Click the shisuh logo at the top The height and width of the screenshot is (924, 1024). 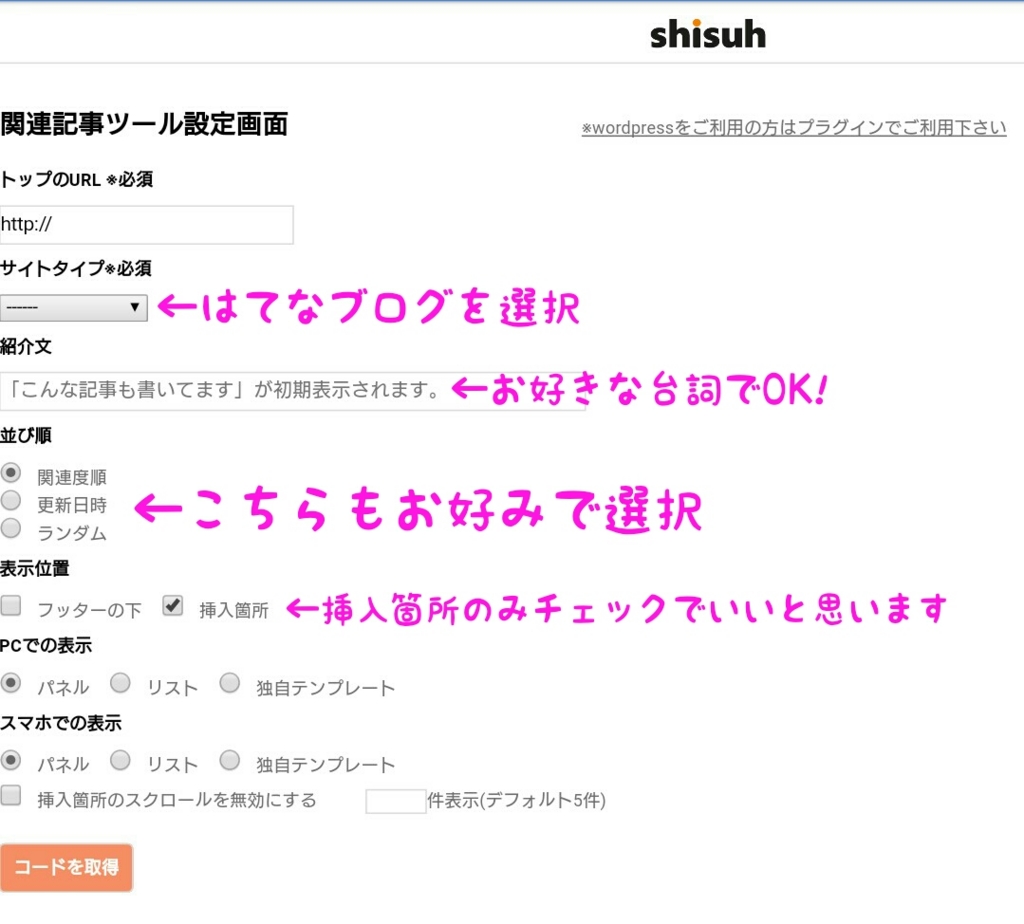(707, 34)
